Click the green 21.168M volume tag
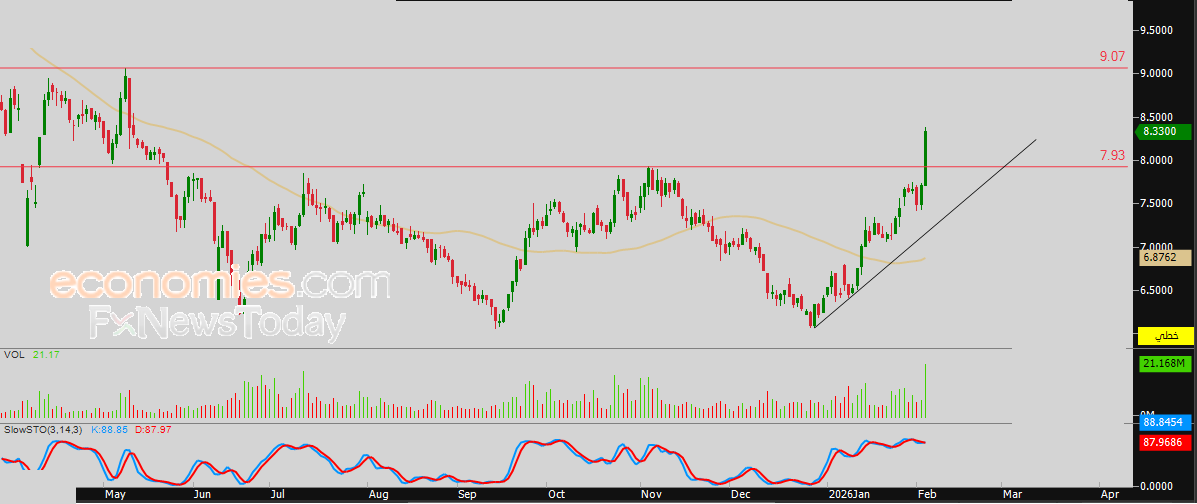This screenshot has height=504, width=1197. point(1164,364)
